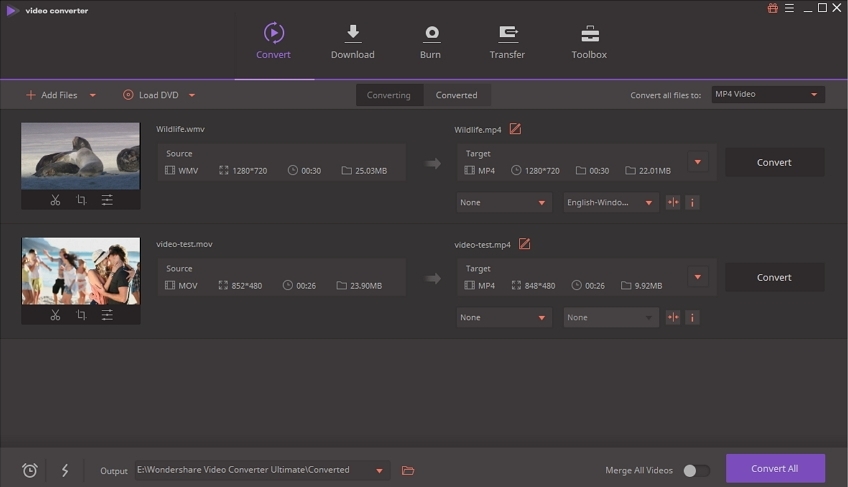Open effects adjustment icon under Wildlife thumbnail
This screenshot has height=487, width=848.
pyautogui.click(x=107, y=200)
